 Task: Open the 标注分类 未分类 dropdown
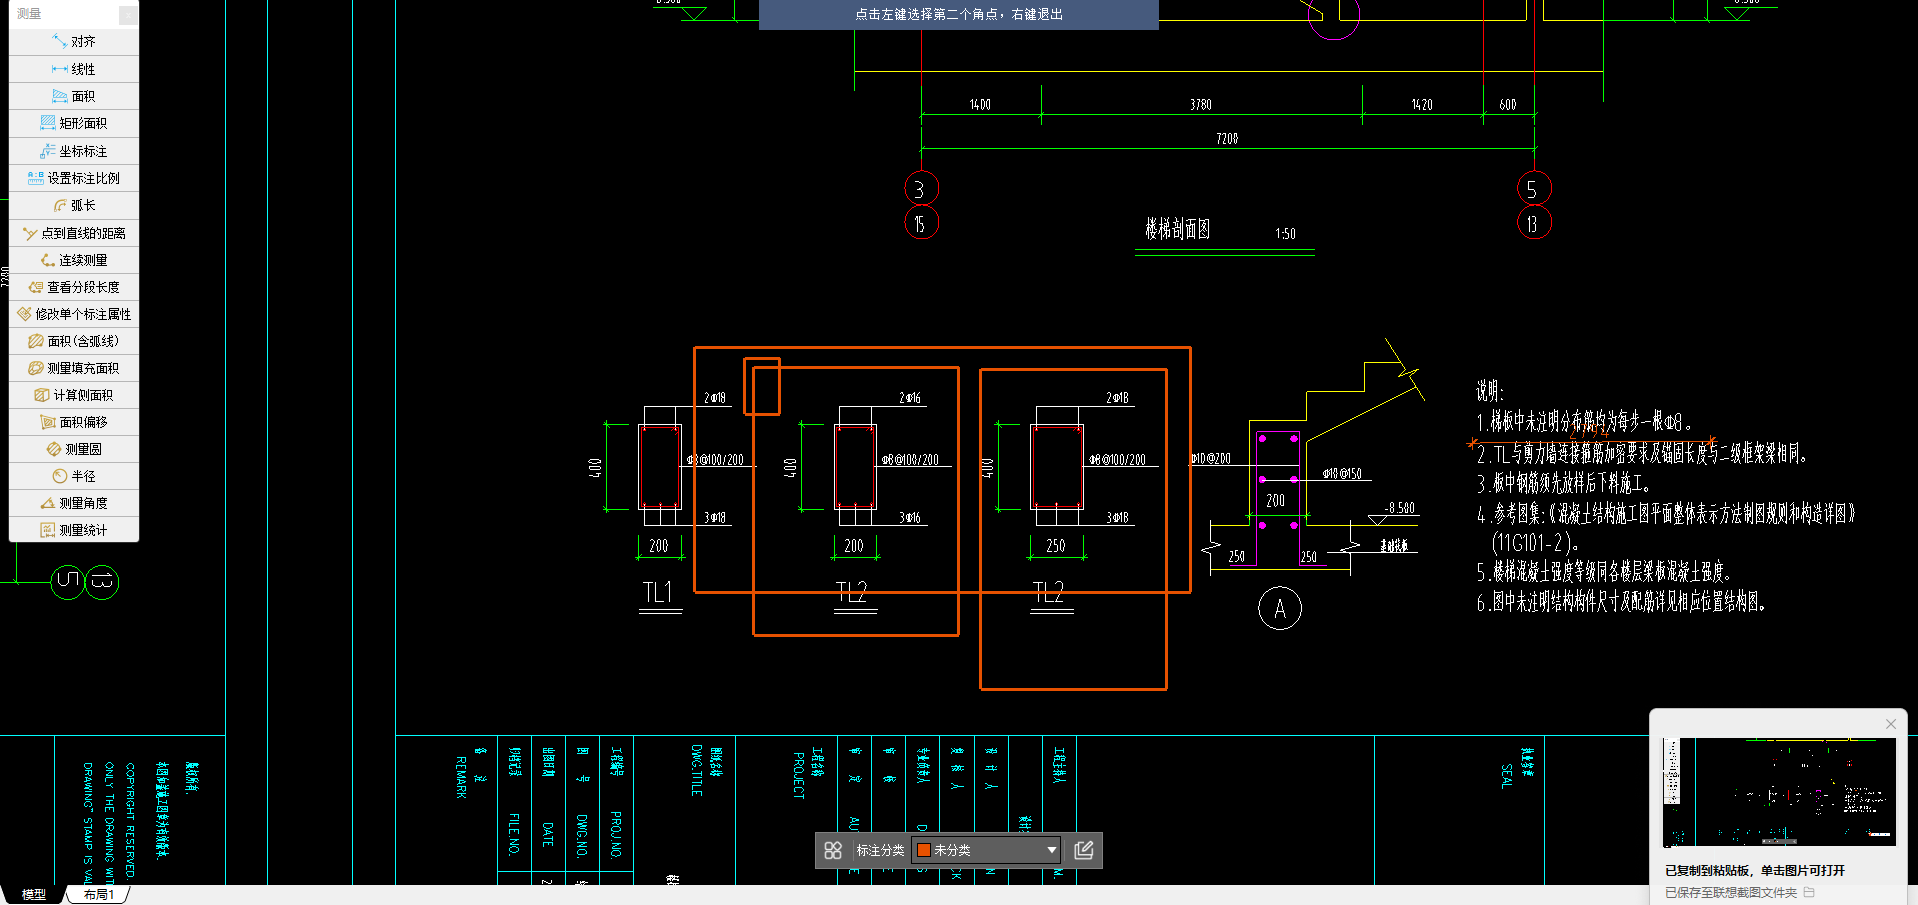click(986, 850)
